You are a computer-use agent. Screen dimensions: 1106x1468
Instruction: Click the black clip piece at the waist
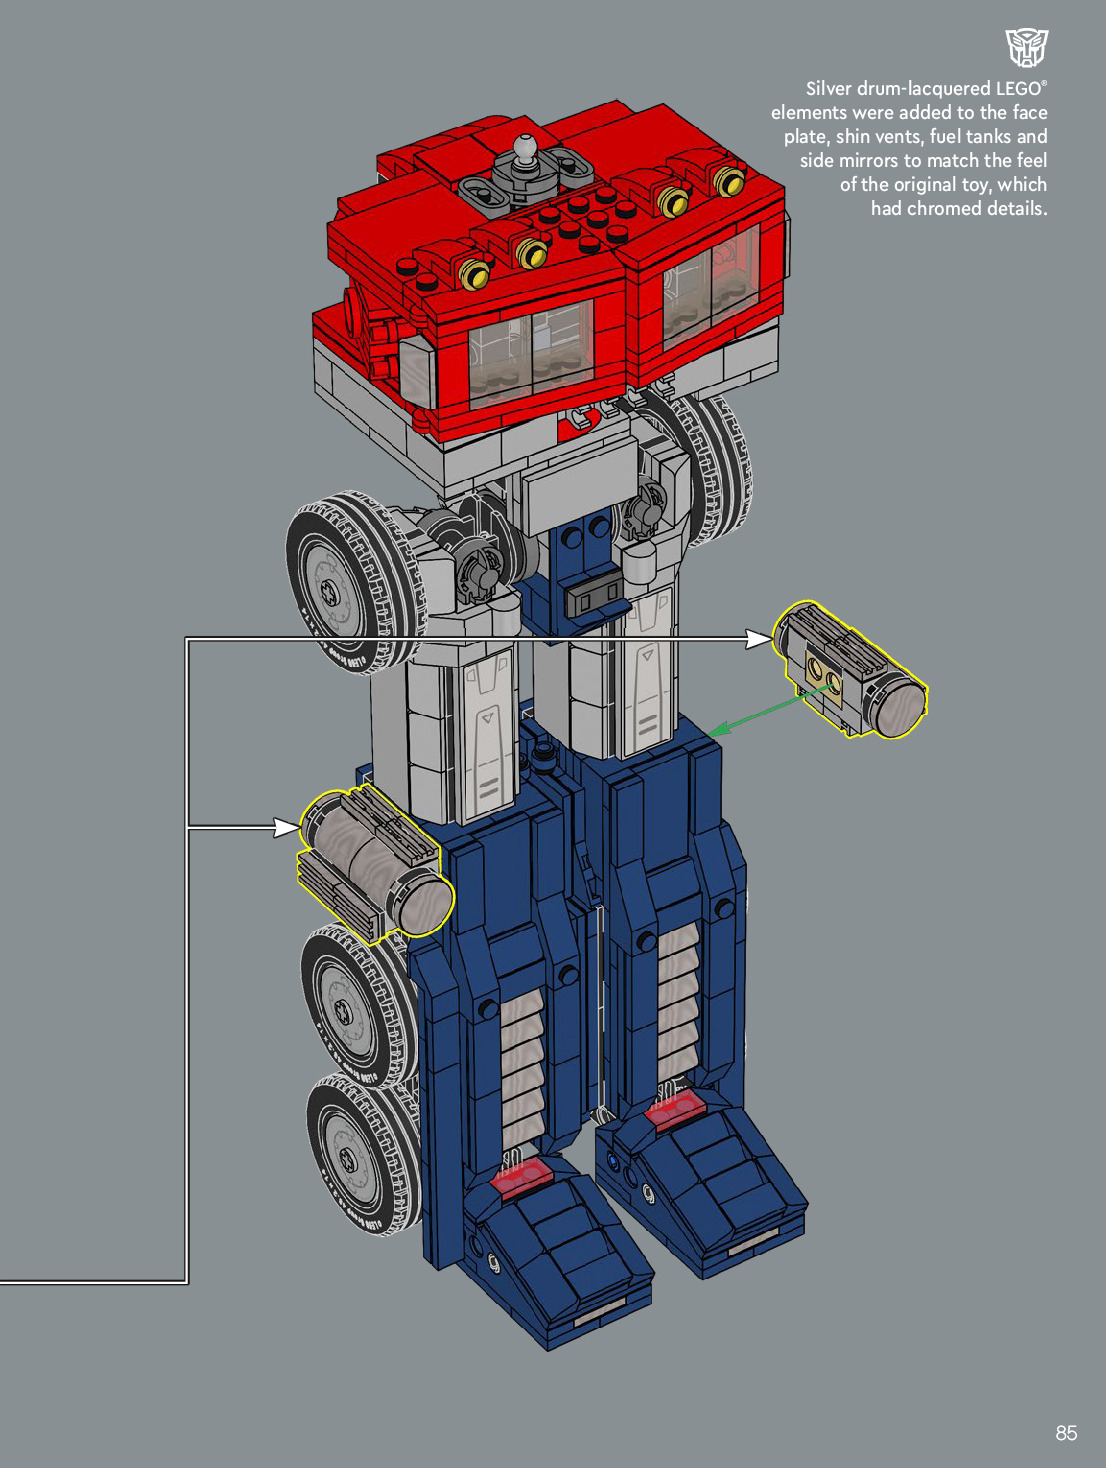pyautogui.click(x=592, y=597)
